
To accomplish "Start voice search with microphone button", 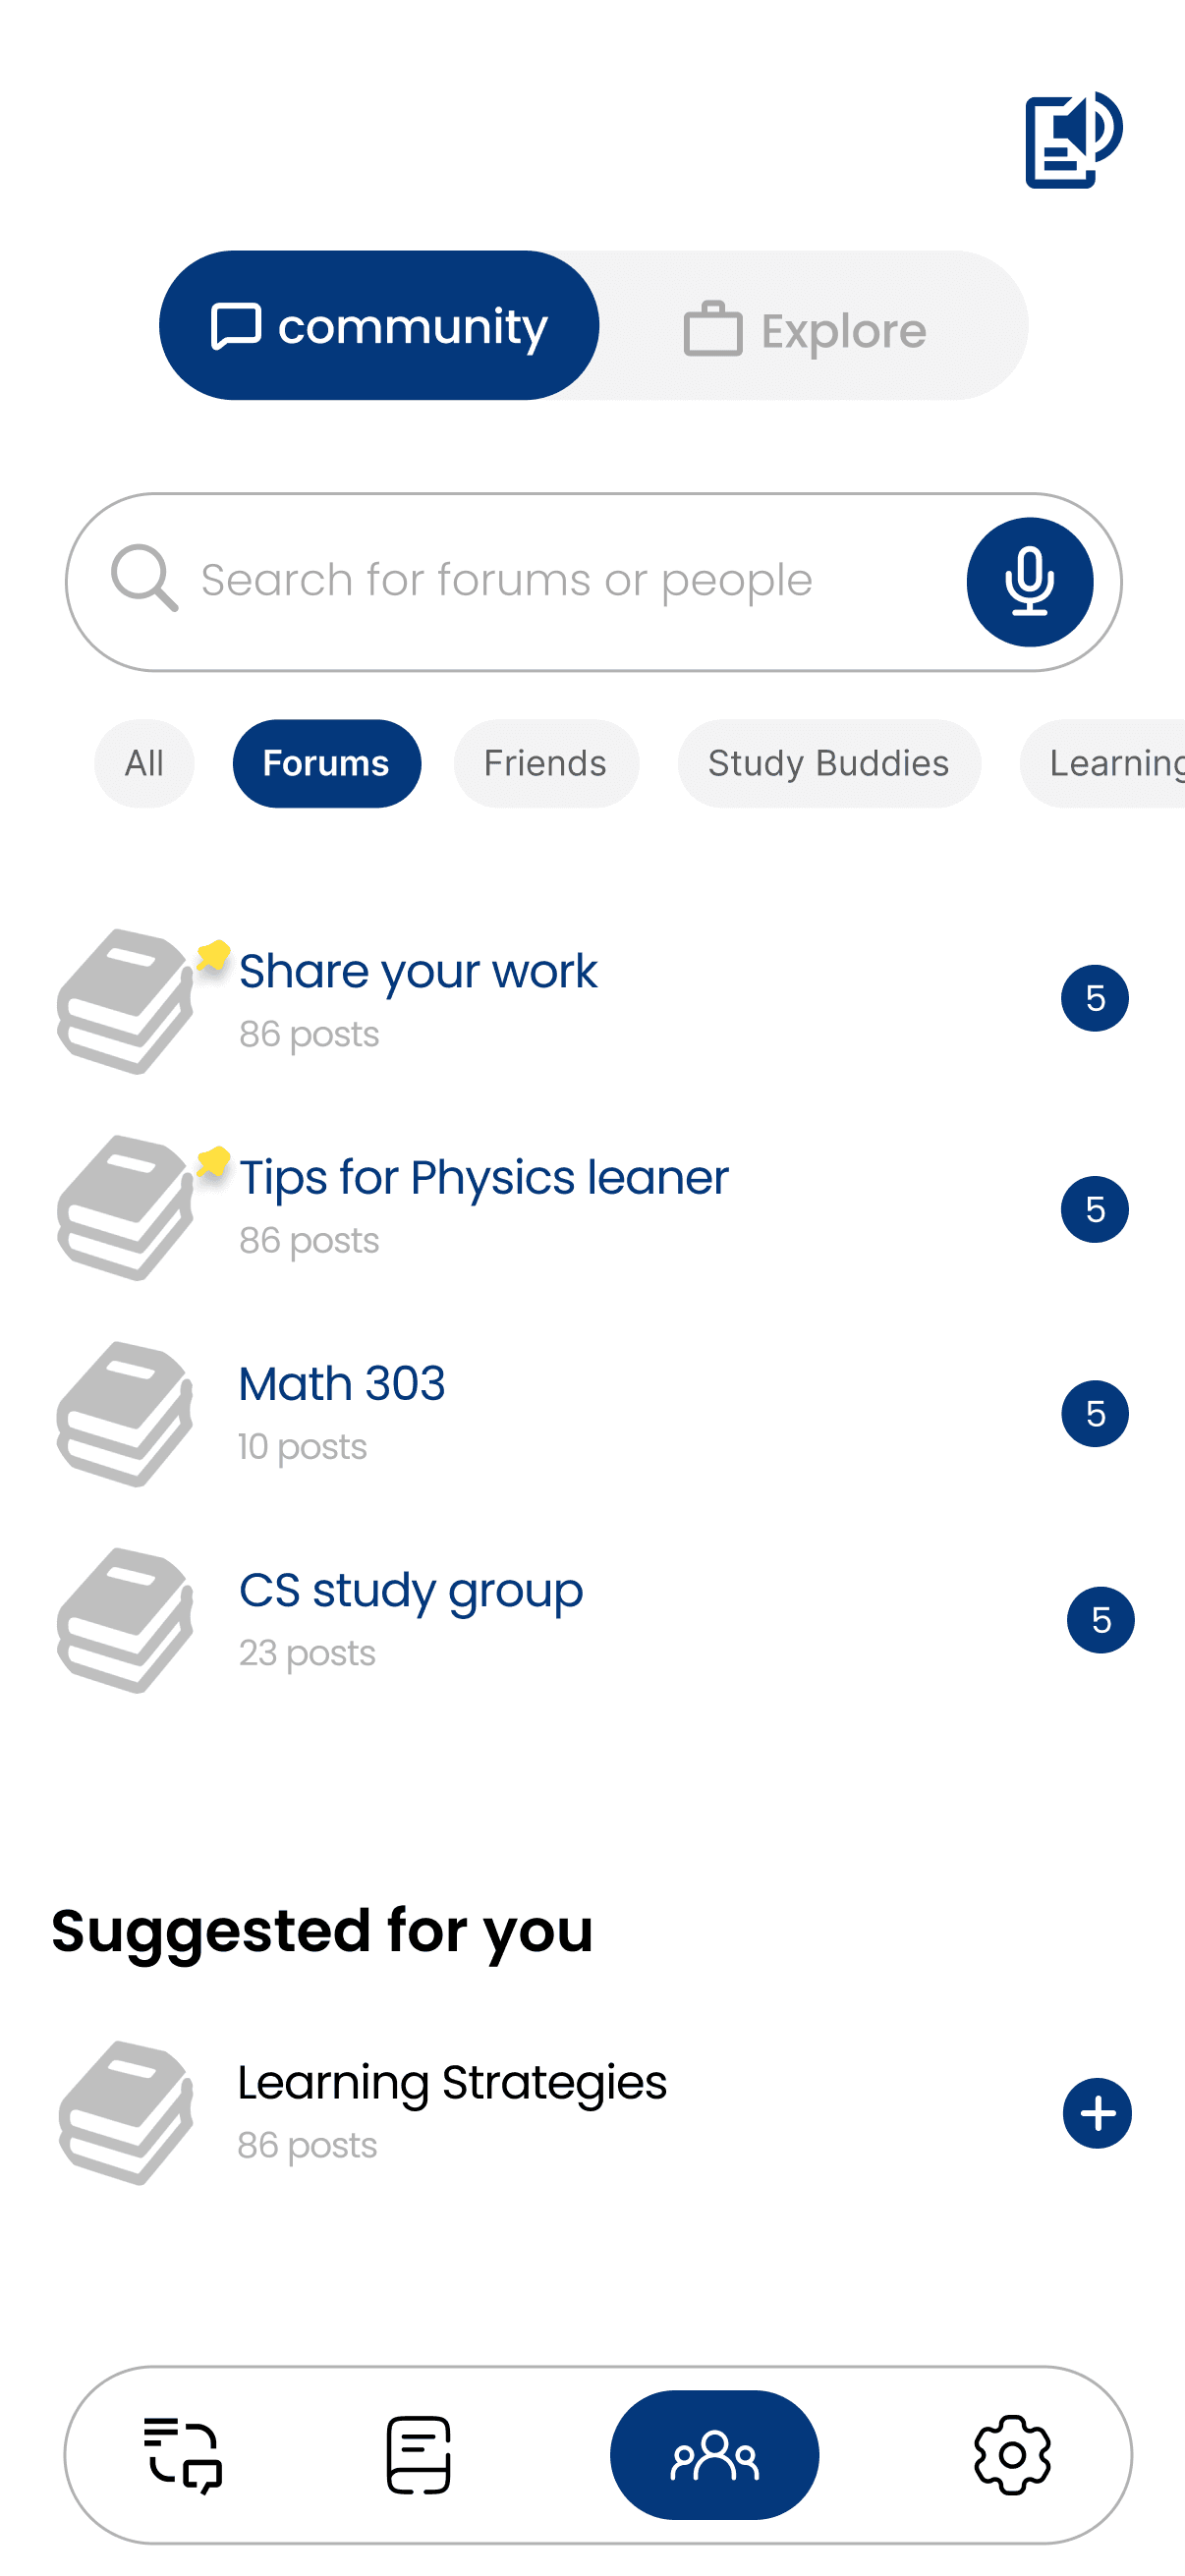I will pyautogui.click(x=1029, y=581).
